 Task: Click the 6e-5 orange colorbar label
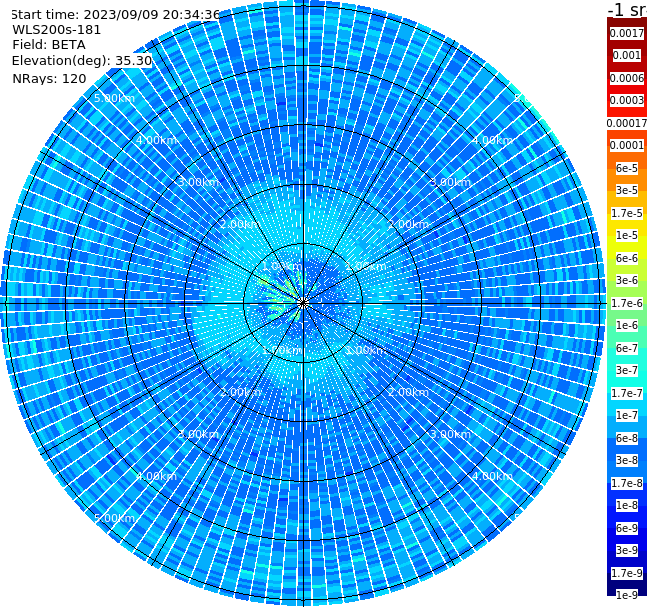tap(627, 168)
